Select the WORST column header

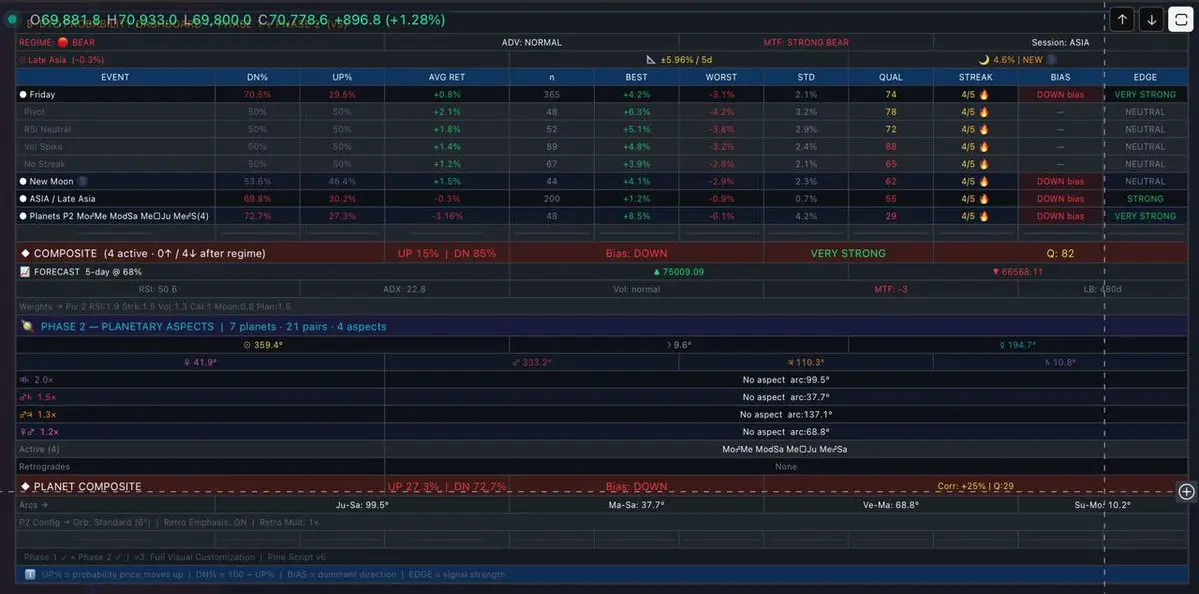click(721, 77)
